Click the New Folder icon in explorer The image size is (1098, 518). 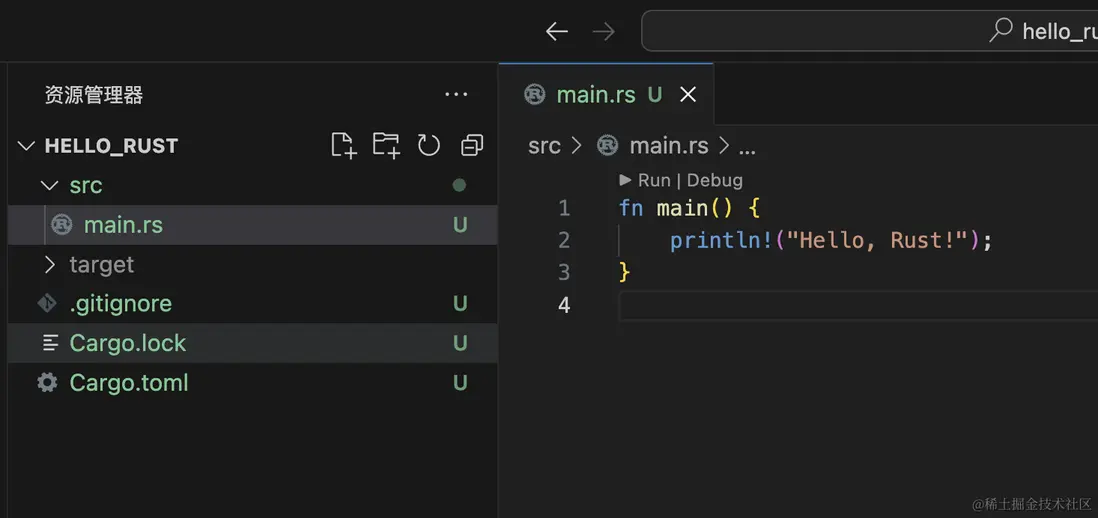386,146
